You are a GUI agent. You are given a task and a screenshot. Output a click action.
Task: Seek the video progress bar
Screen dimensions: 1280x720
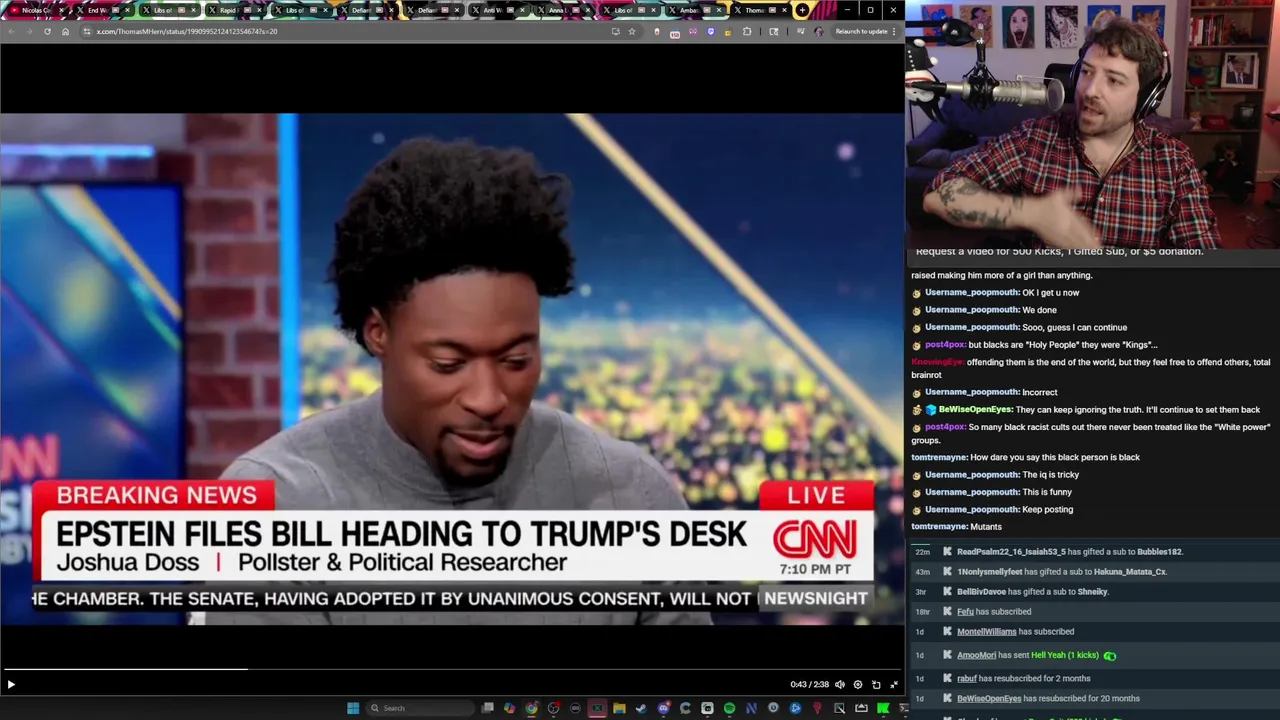pos(452,669)
